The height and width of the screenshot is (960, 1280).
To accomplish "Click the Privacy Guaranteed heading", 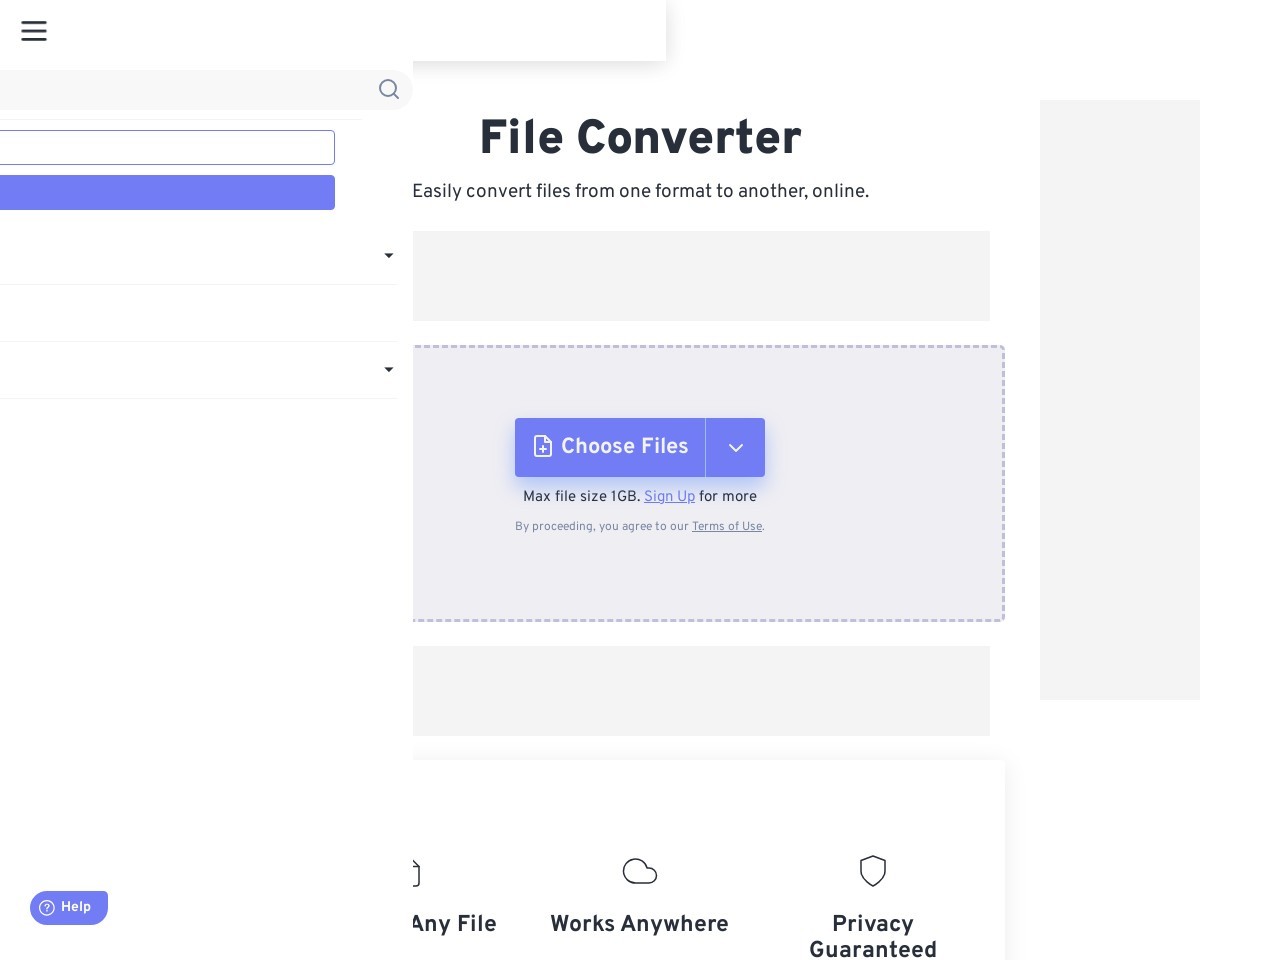I will pyautogui.click(x=873, y=936).
